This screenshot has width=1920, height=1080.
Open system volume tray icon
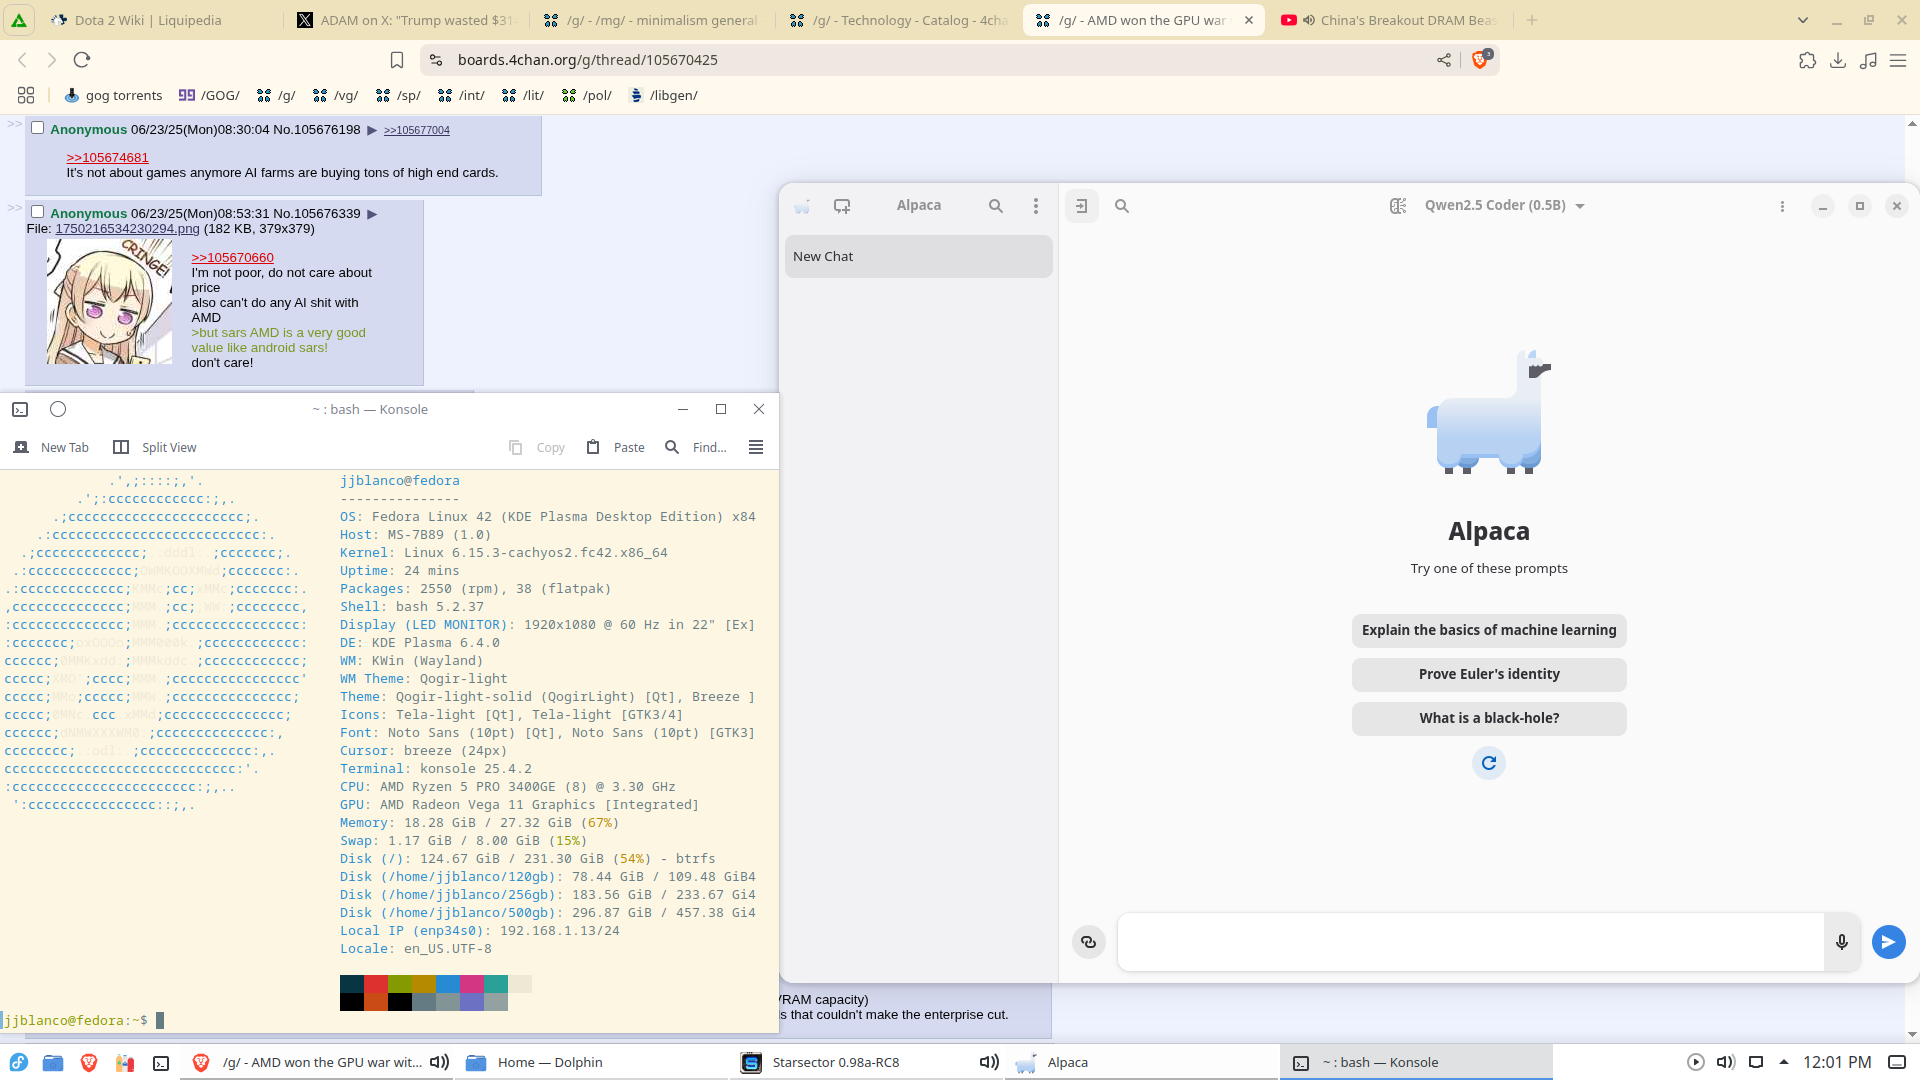click(x=1726, y=1062)
